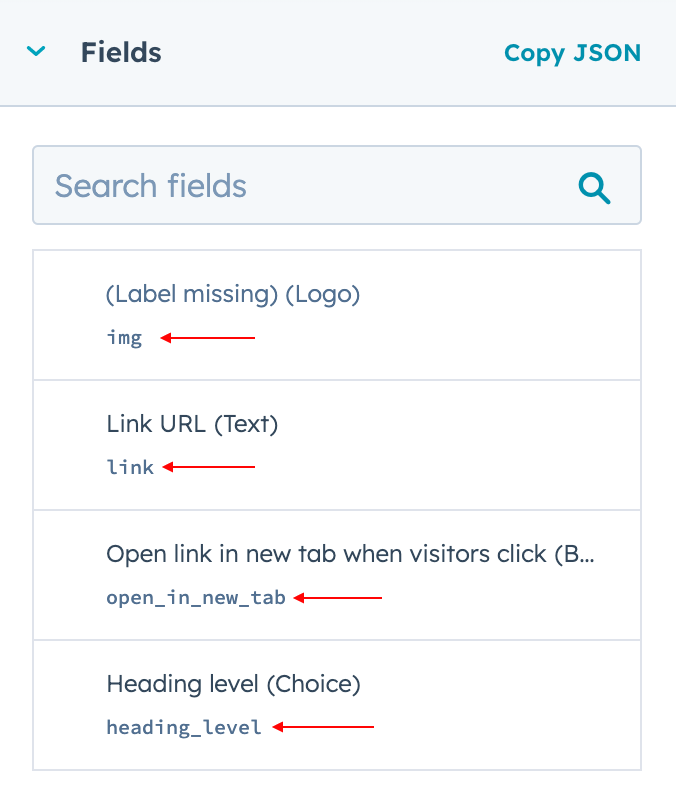Click the Link URL (Text) title
The height and width of the screenshot is (804, 676).
coord(191,424)
